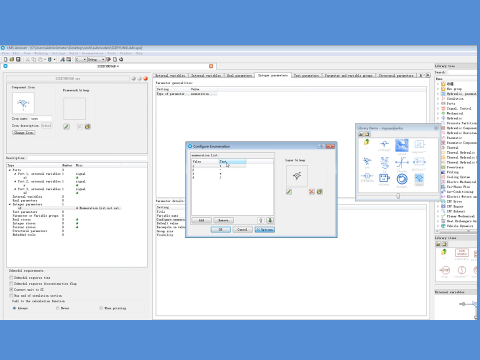Toggle Convert unit to SI checkbox
This screenshot has height=360, width=480.
11,290
